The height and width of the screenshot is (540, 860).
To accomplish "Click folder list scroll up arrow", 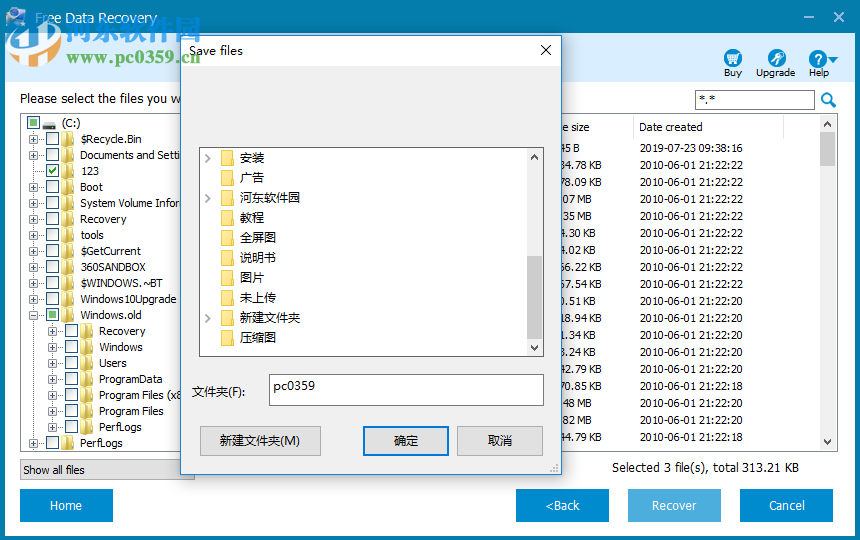I will point(535,157).
